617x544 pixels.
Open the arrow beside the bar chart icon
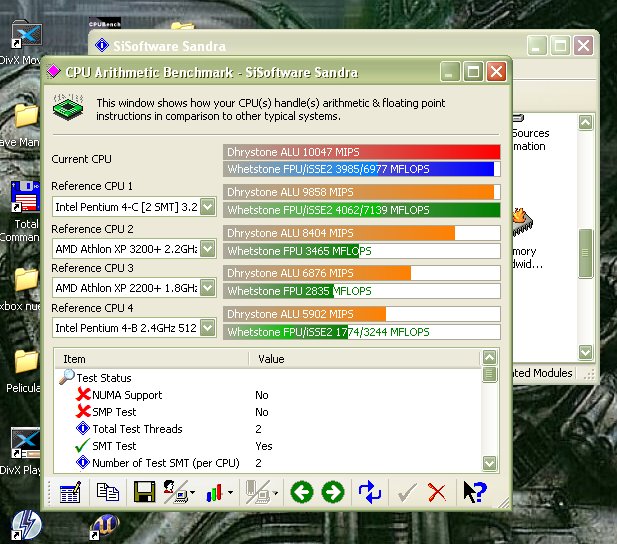click(x=230, y=492)
